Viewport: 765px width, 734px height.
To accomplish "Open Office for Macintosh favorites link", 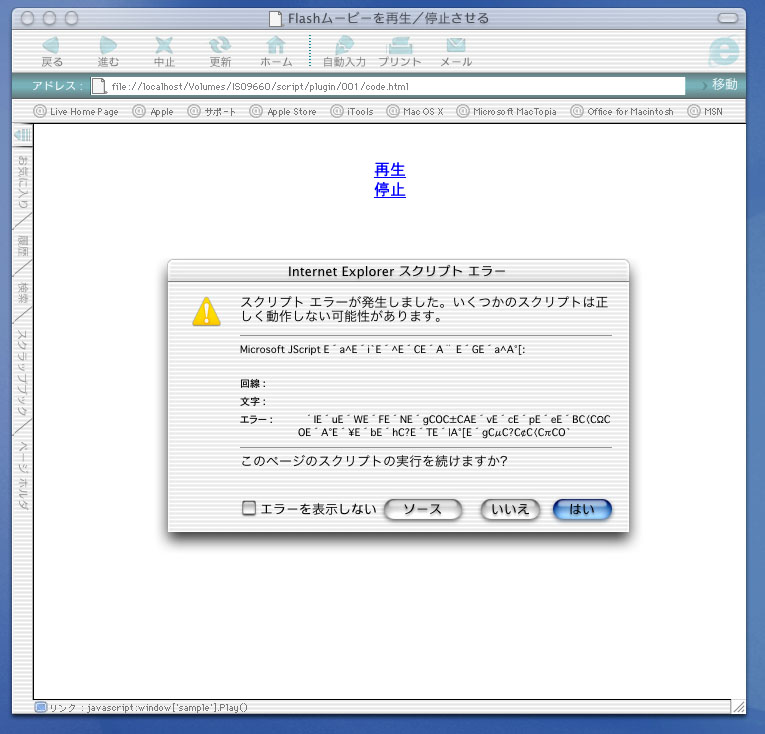I will [x=622, y=111].
